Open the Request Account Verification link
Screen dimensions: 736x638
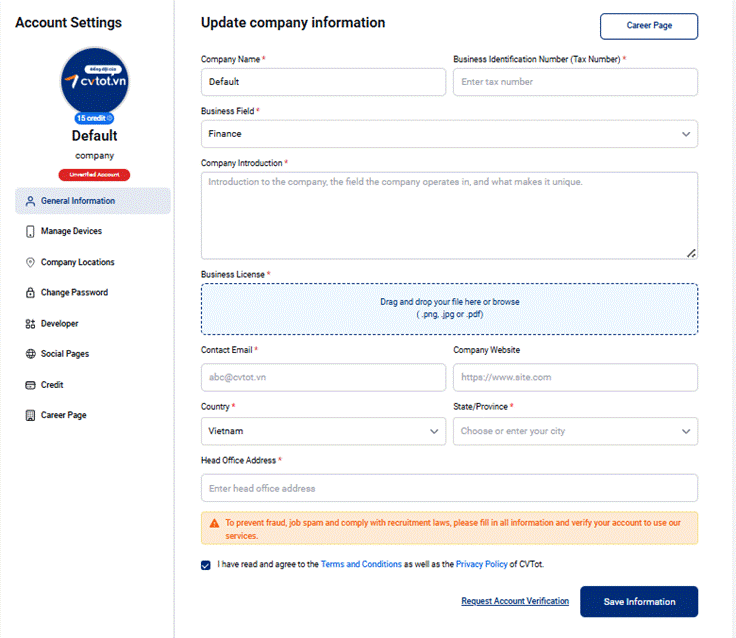[515, 602]
